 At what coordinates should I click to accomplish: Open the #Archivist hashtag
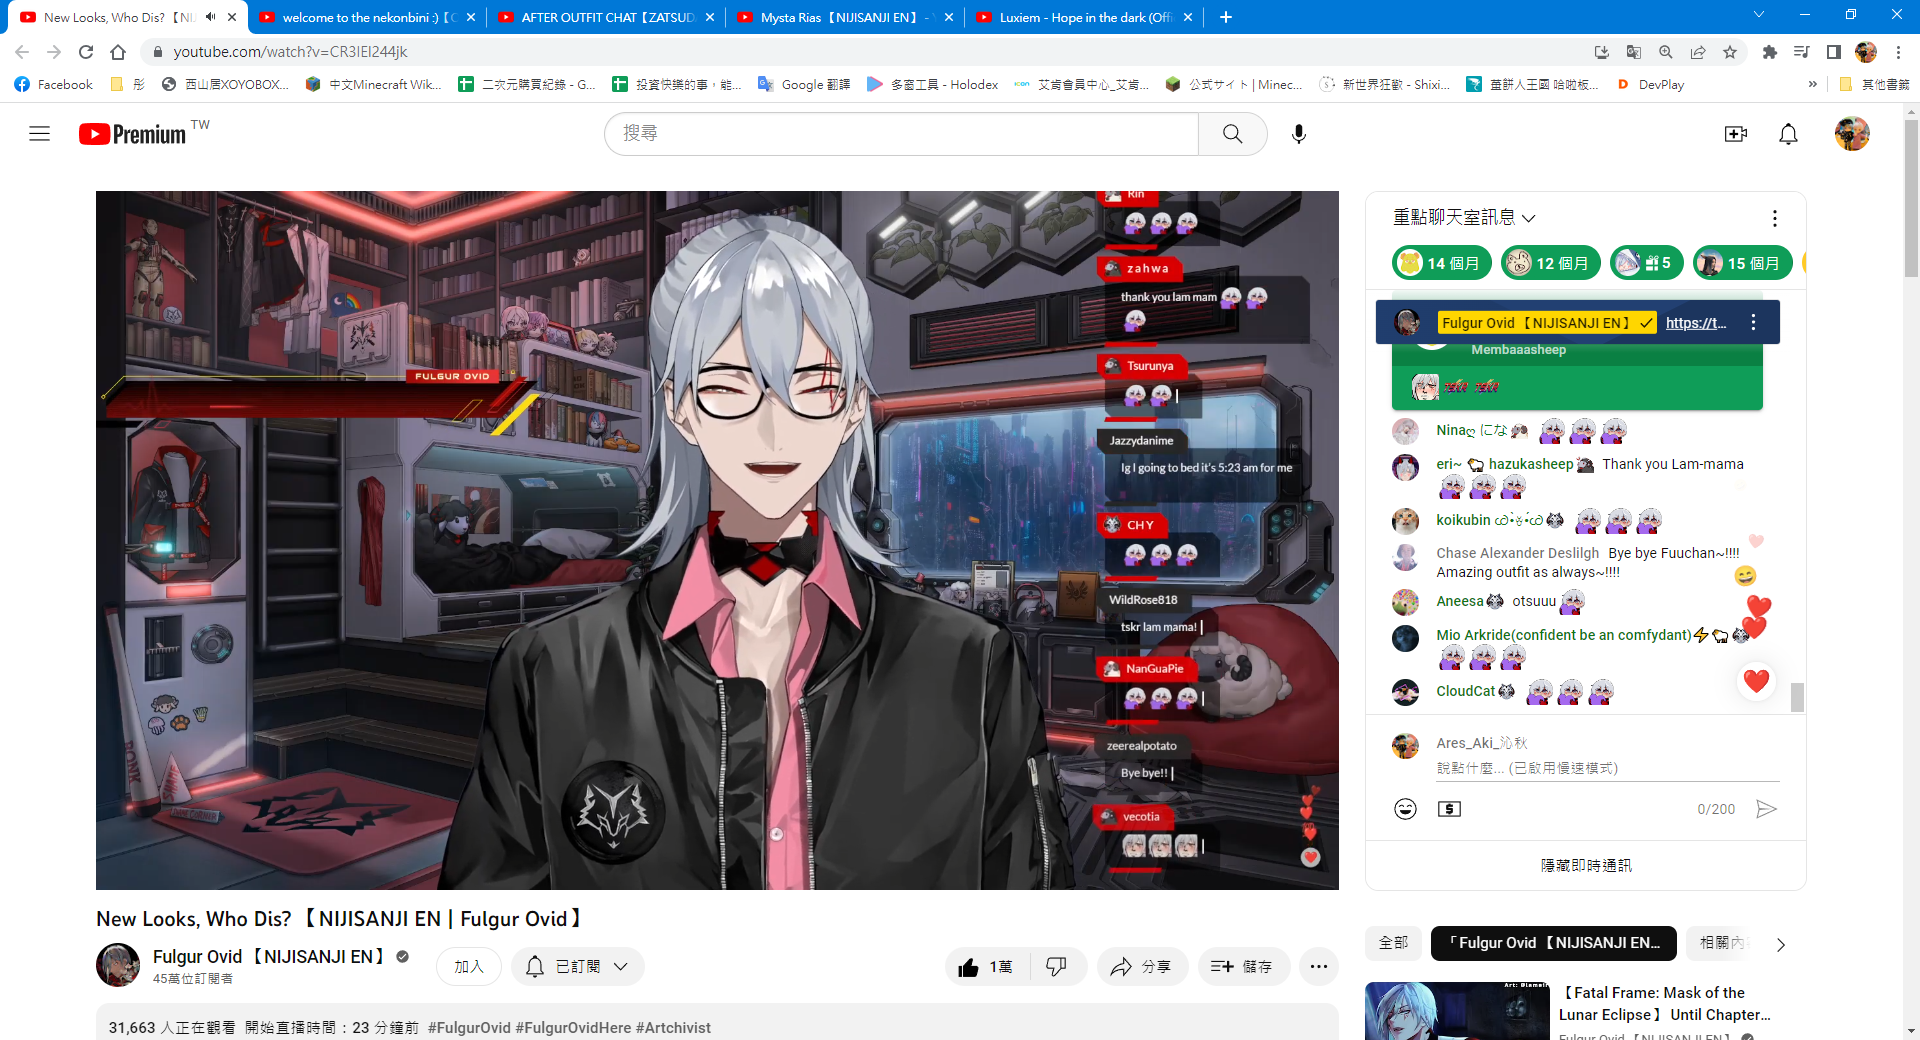(673, 1028)
